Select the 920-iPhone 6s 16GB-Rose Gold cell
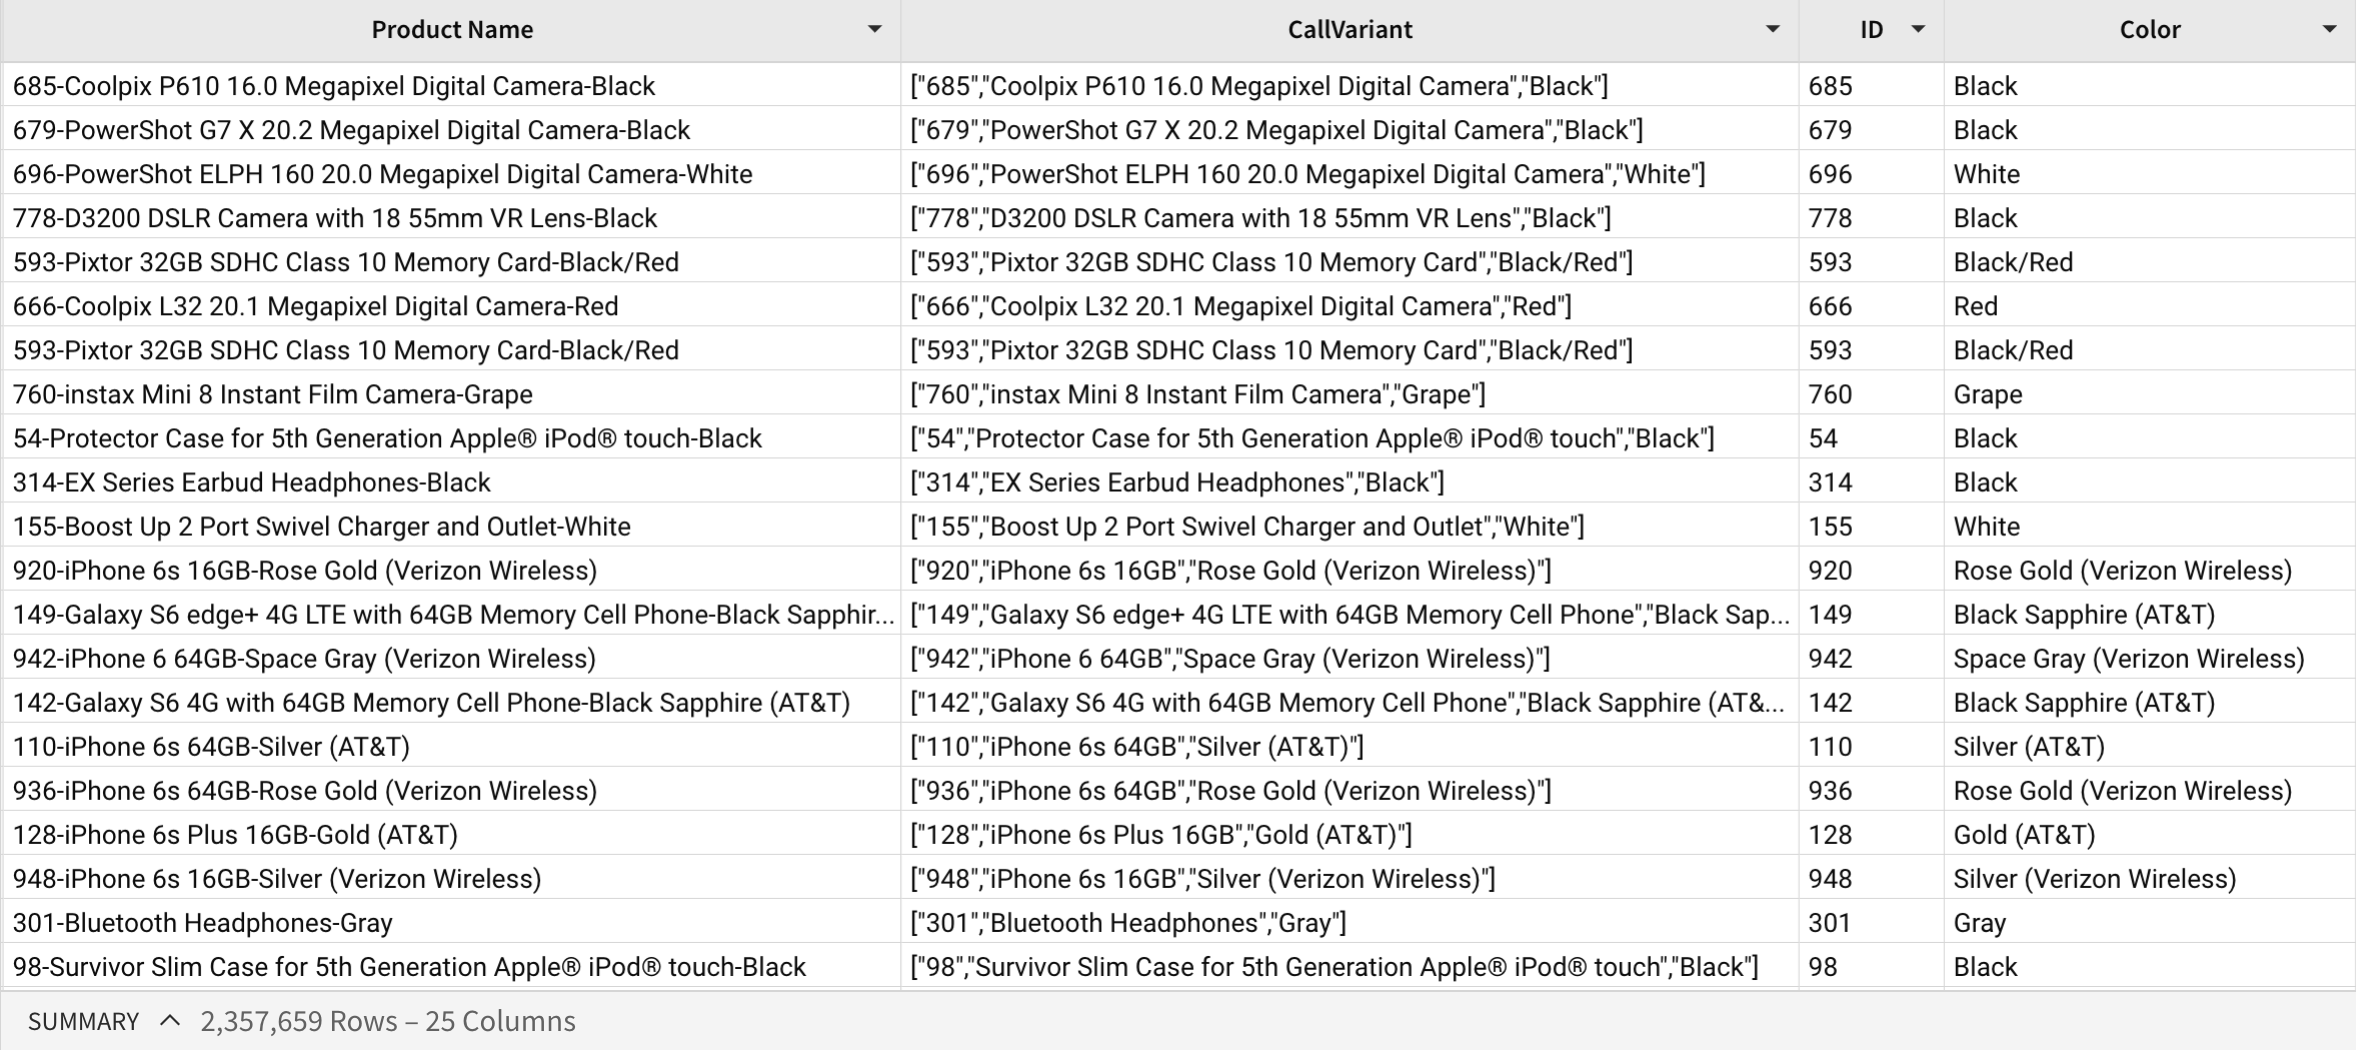 [452, 570]
